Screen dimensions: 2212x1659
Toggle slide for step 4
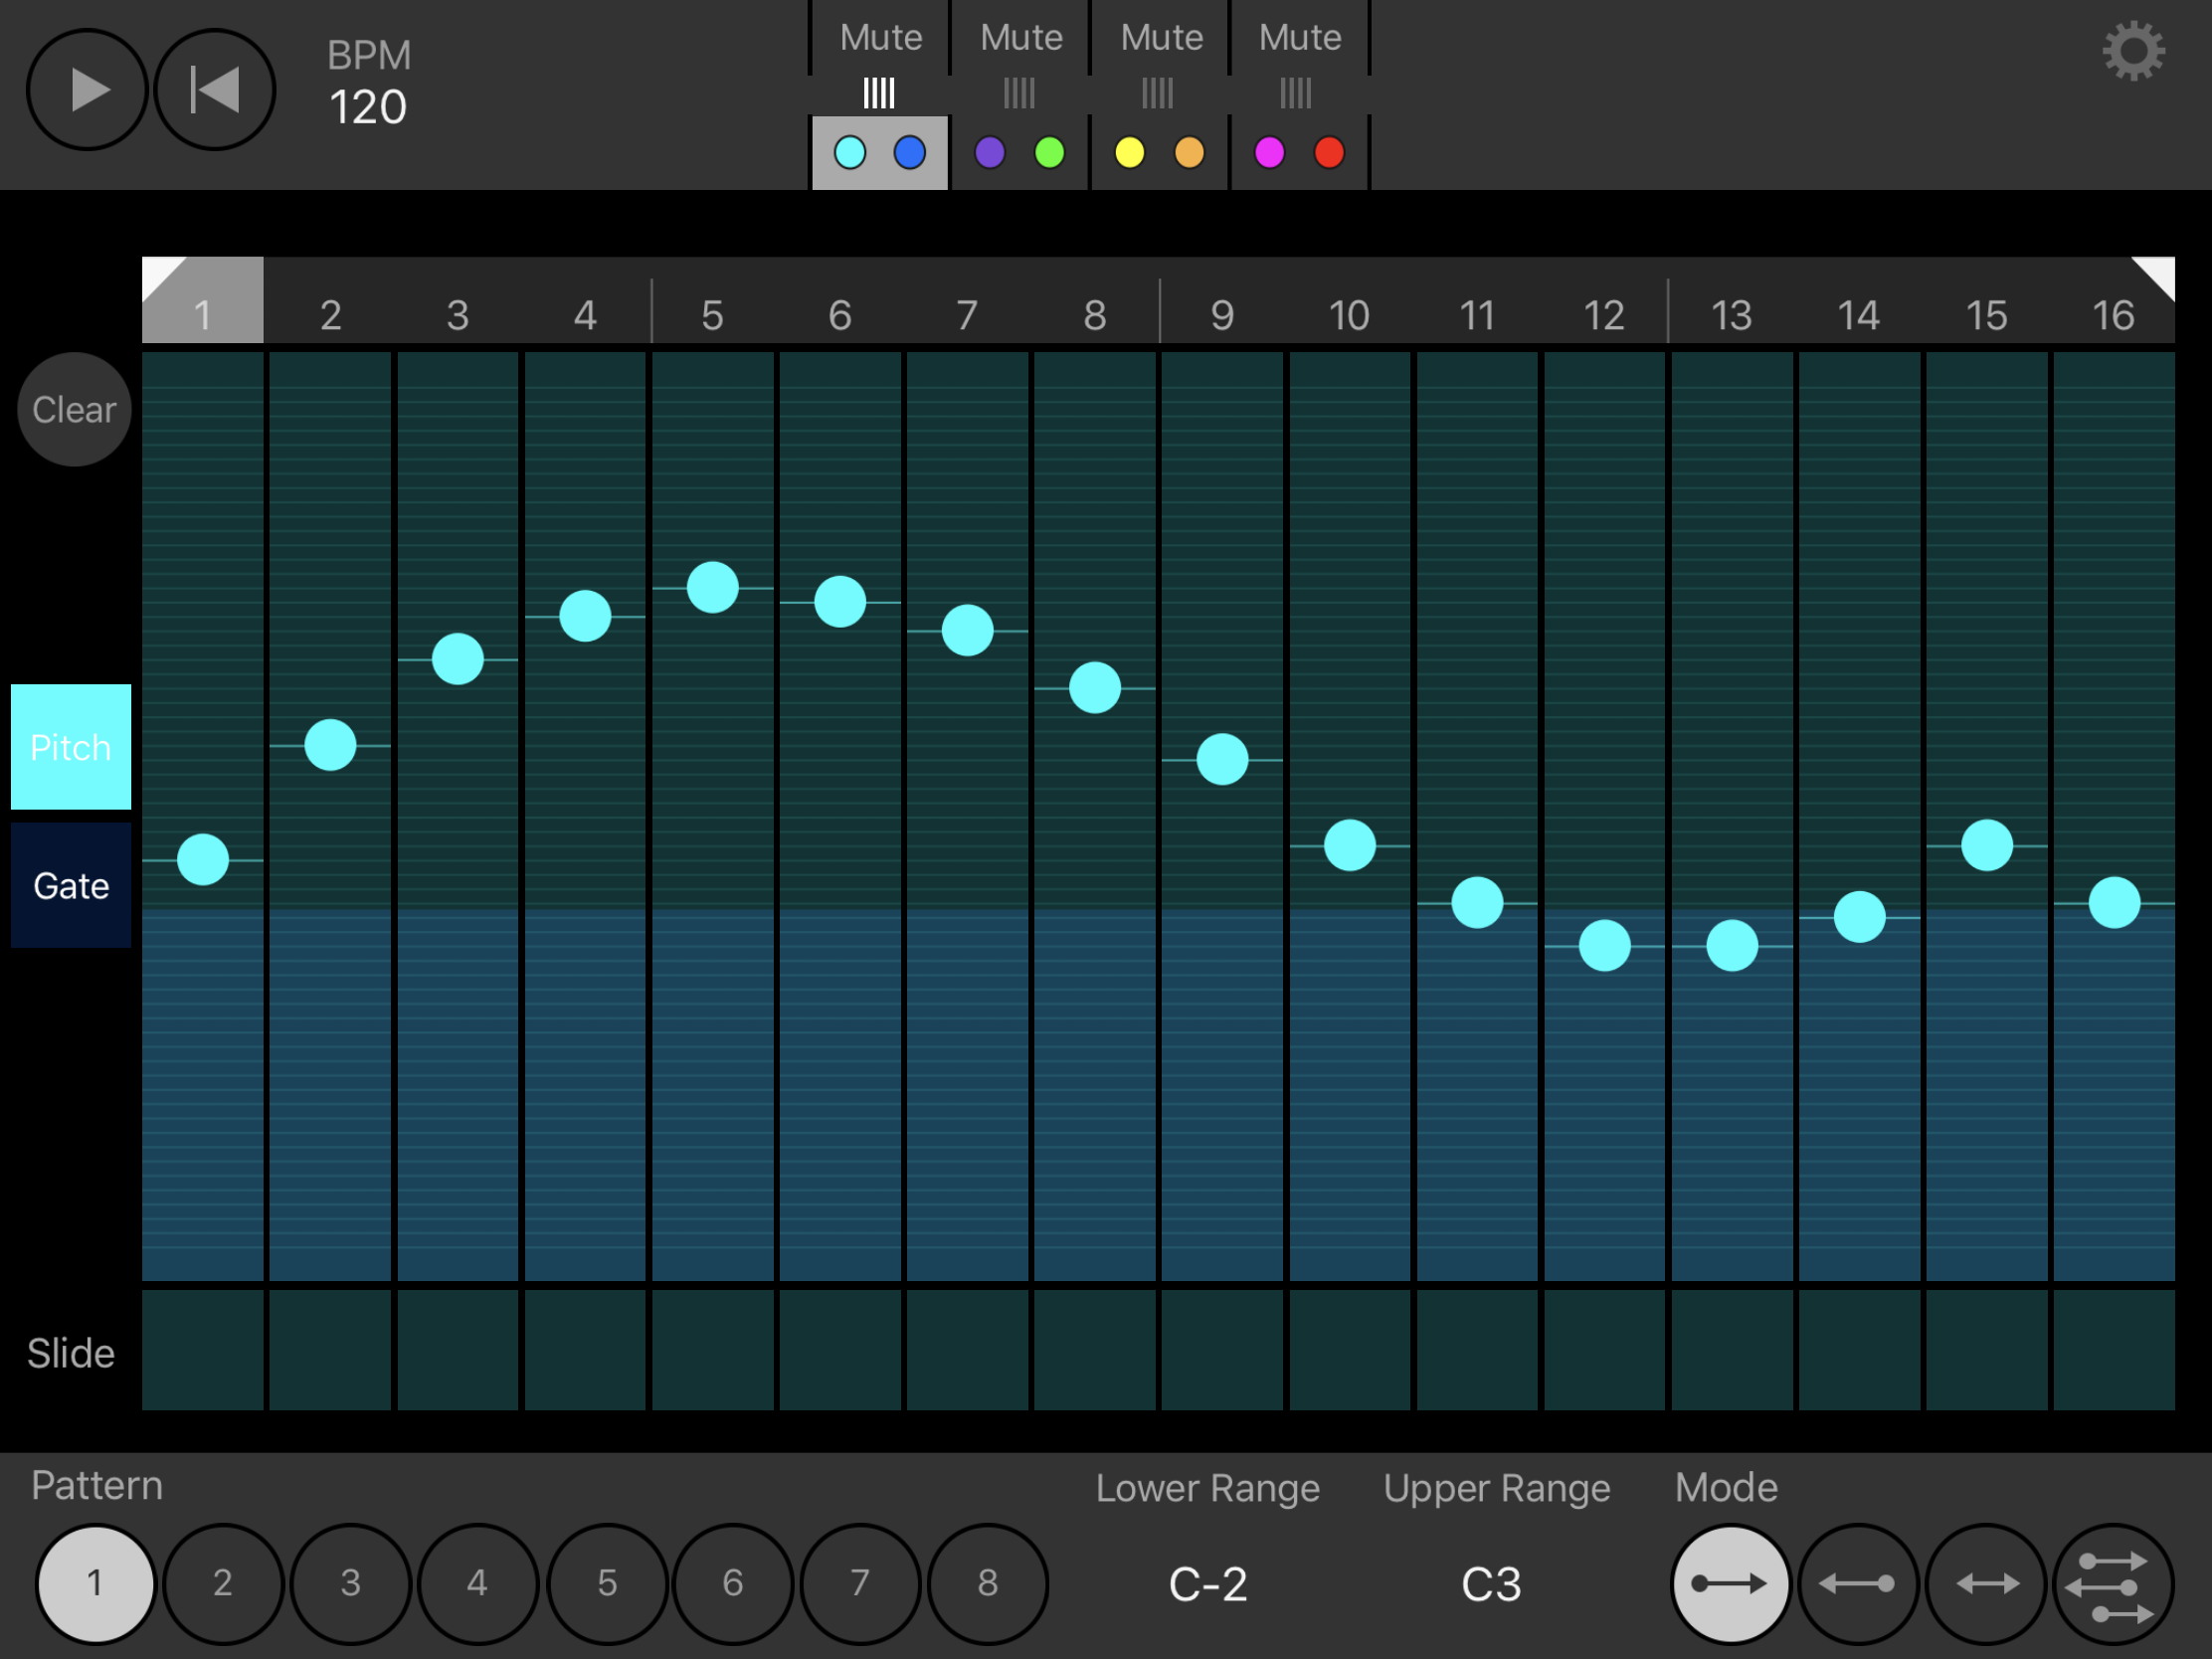point(585,1350)
